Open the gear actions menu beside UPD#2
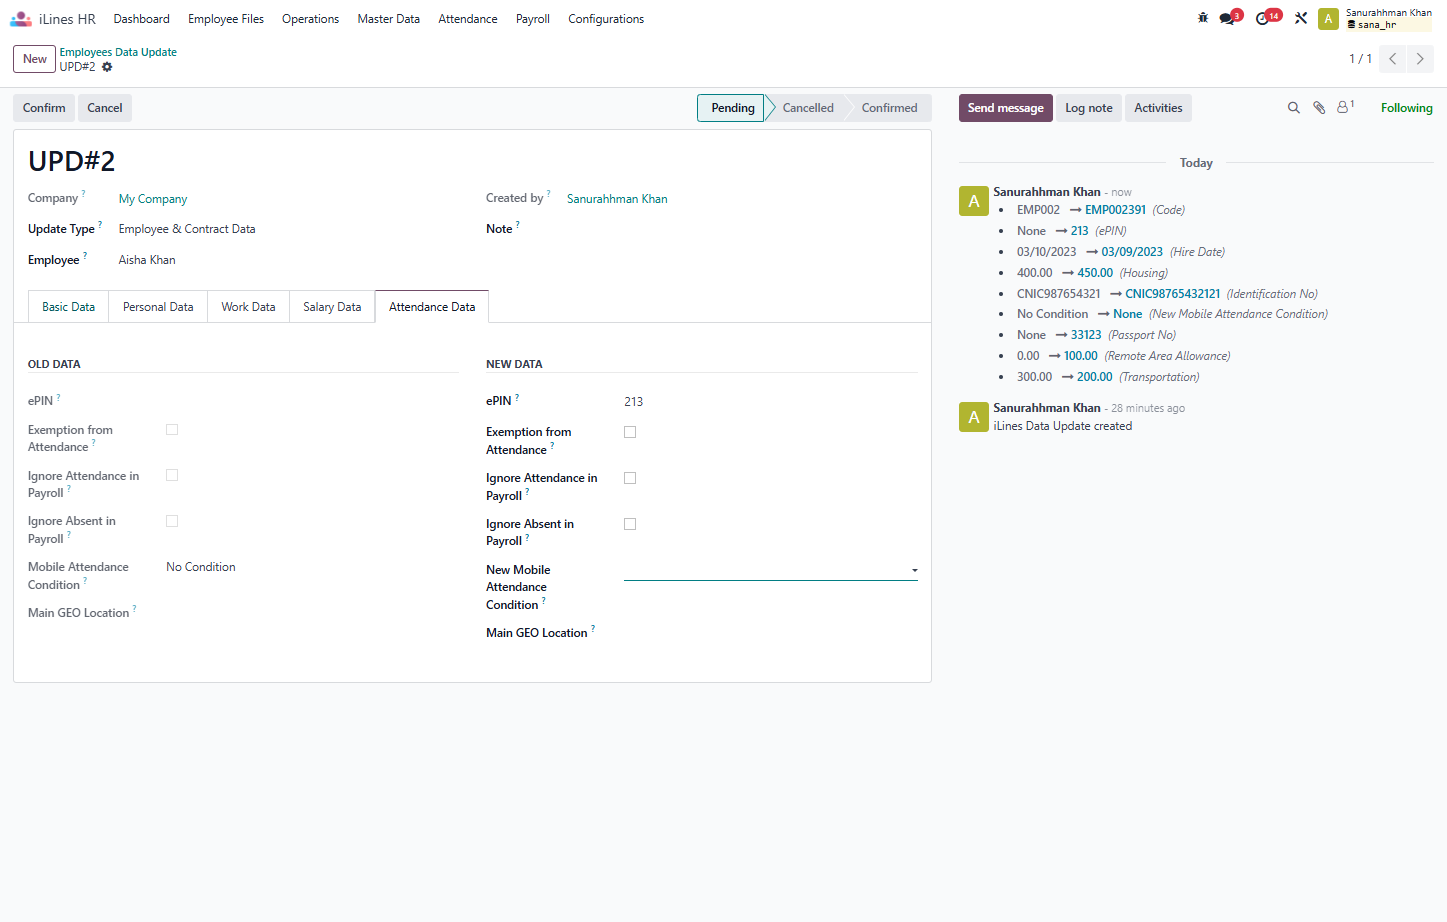 tap(107, 67)
